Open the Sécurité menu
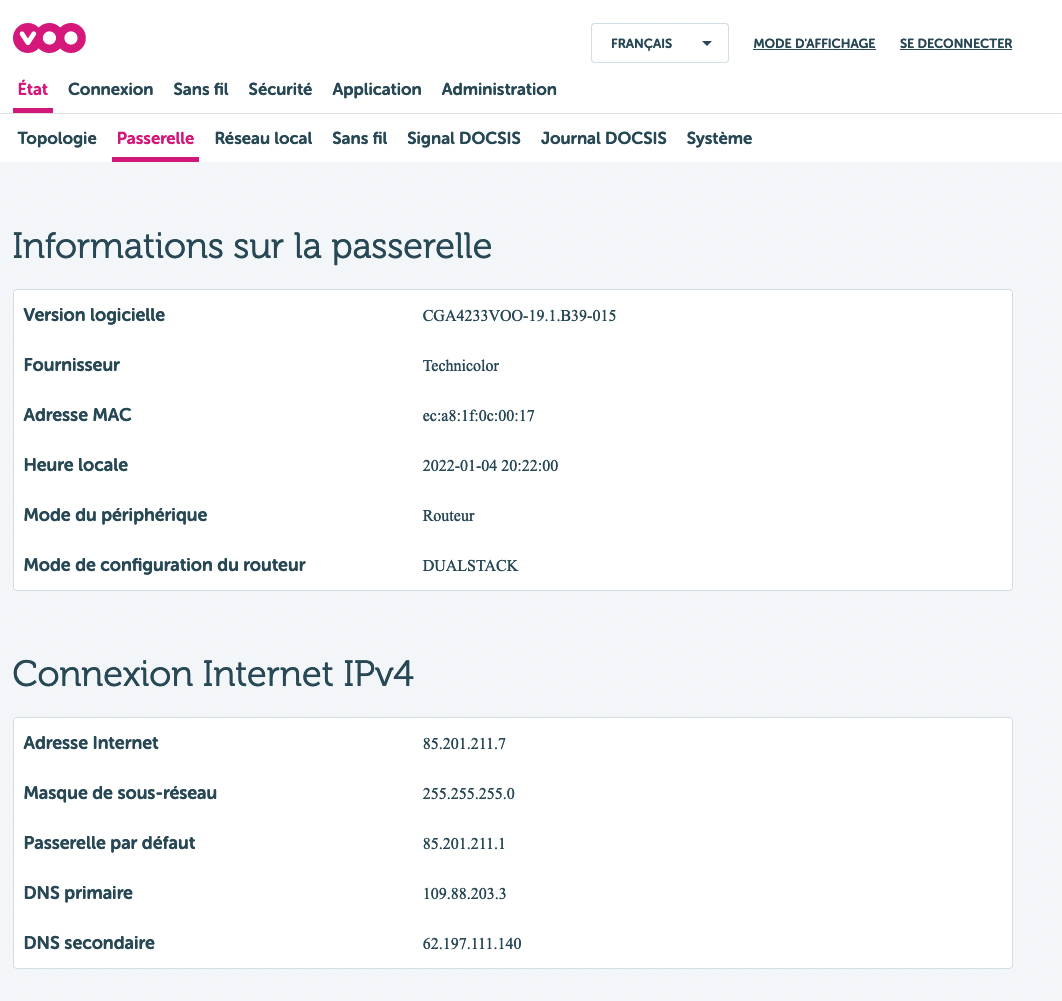1062x1001 pixels. (x=280, y=89)
